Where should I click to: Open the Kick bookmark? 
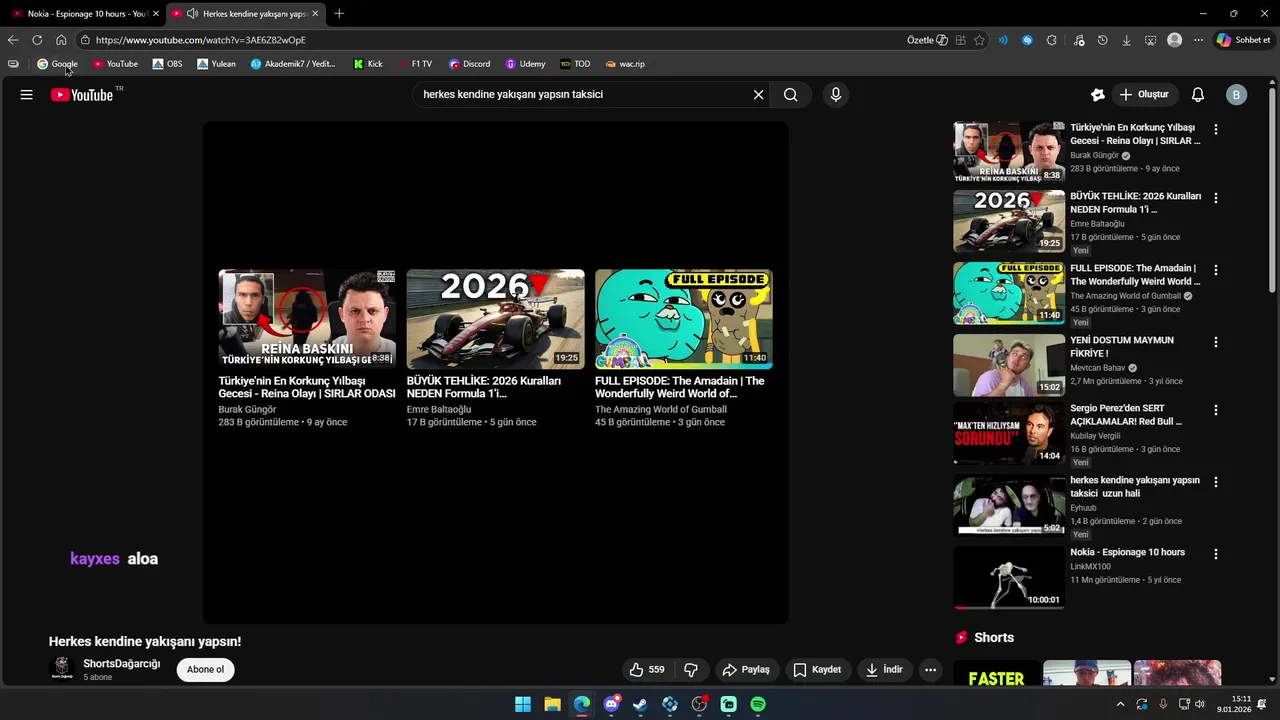(368, 64)
